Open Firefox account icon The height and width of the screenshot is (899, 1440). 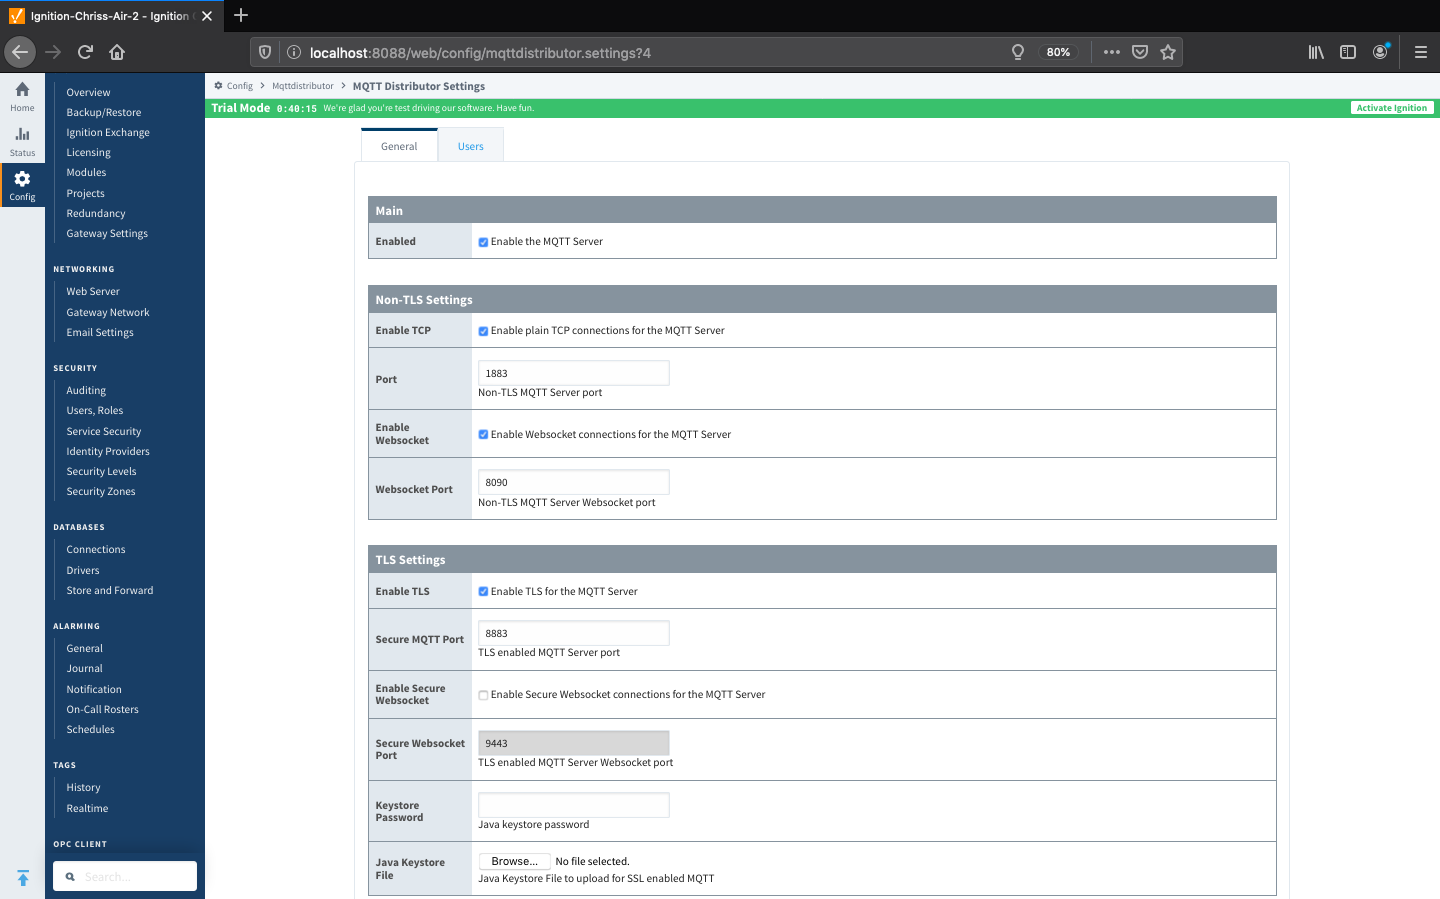(x=1380, y=52)
